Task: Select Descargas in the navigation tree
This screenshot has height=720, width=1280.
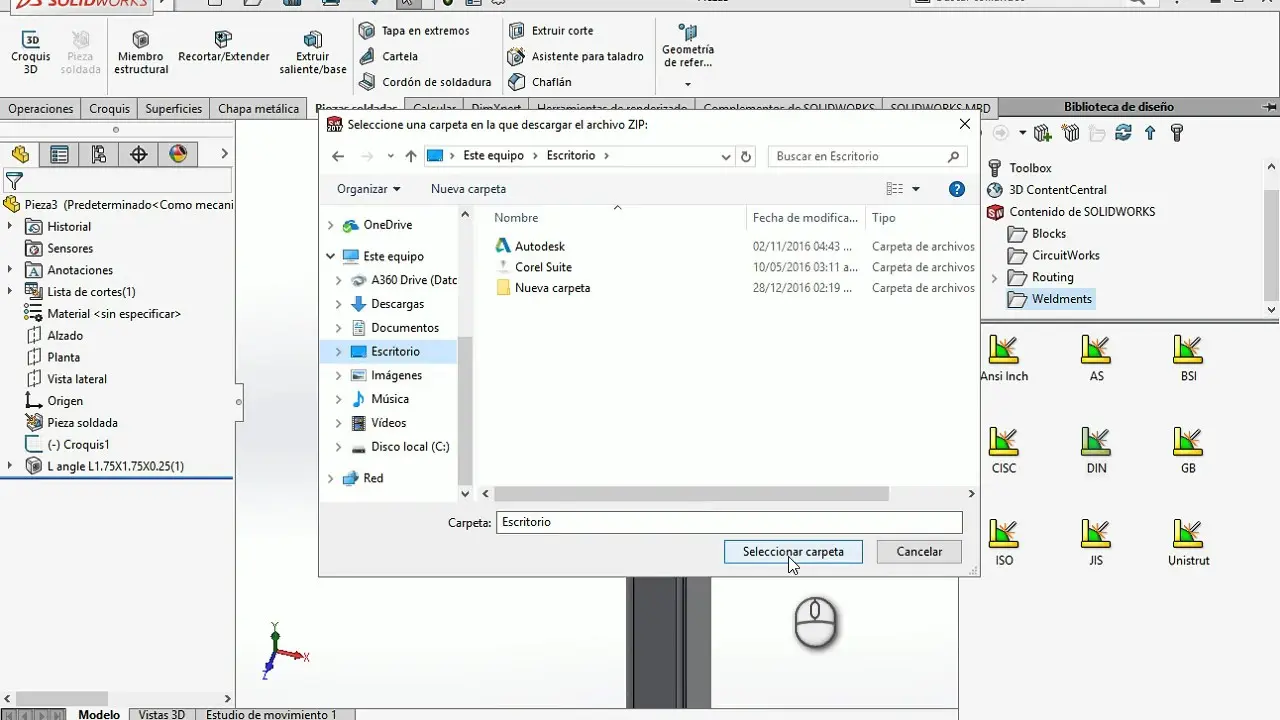Action: point(397,304)
